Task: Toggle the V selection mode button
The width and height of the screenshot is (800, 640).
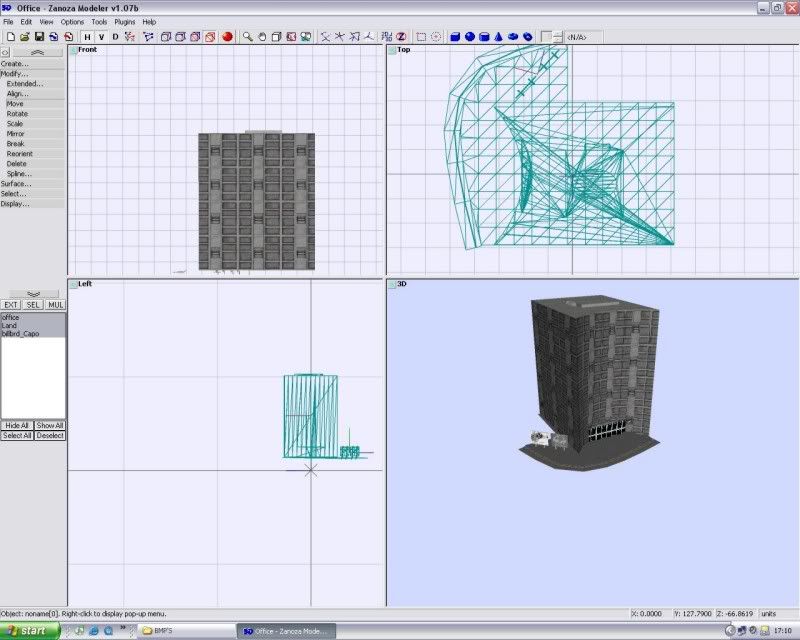Action: [x=101, y=37]
